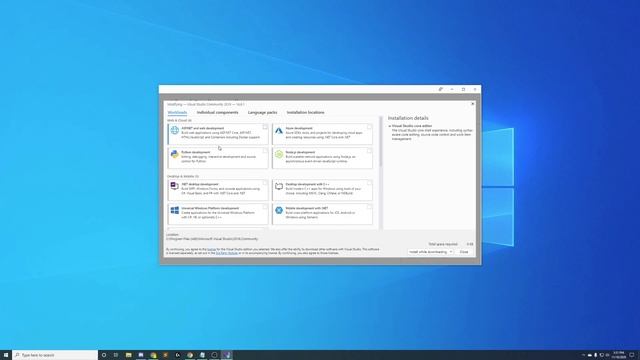Viewport: 640px width, 360px height.
Task: Open the Windows Start menu
Action: (x=6, y=355)
